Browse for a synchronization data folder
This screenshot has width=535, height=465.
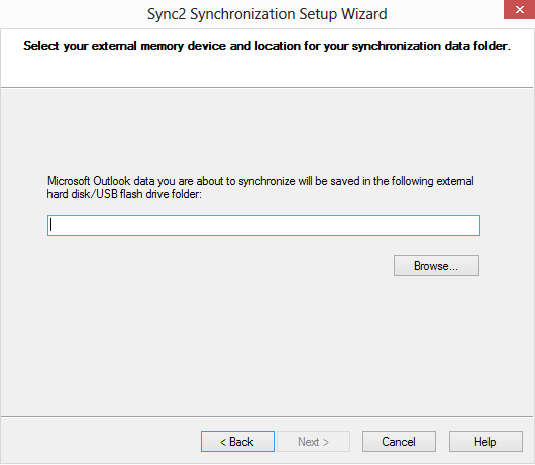point(436,265)
